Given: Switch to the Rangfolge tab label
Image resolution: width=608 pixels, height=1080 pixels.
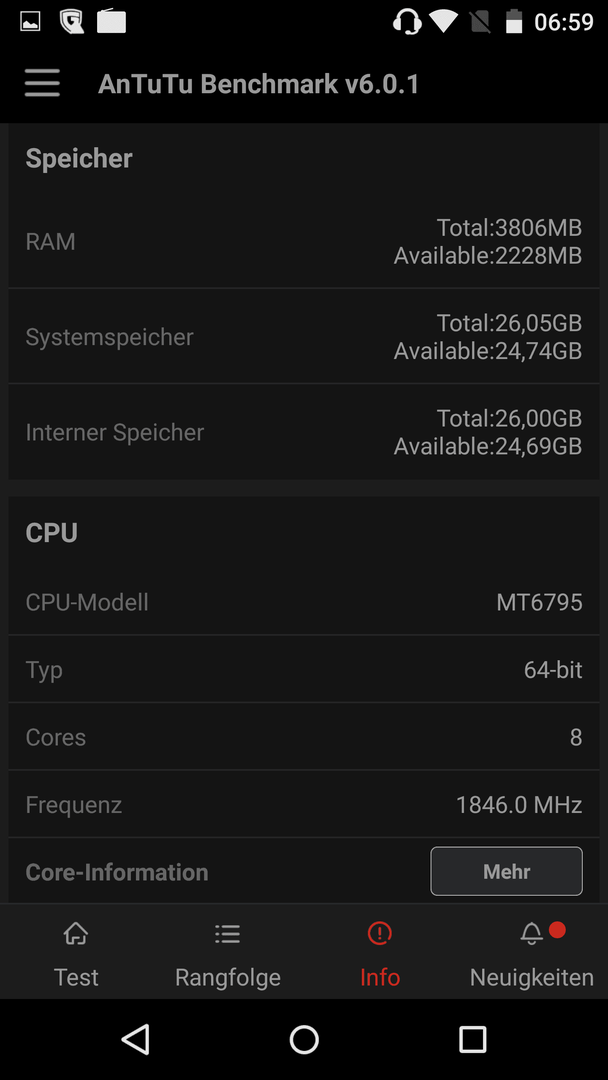Looking at the screenshot, I should pos(228,977).
